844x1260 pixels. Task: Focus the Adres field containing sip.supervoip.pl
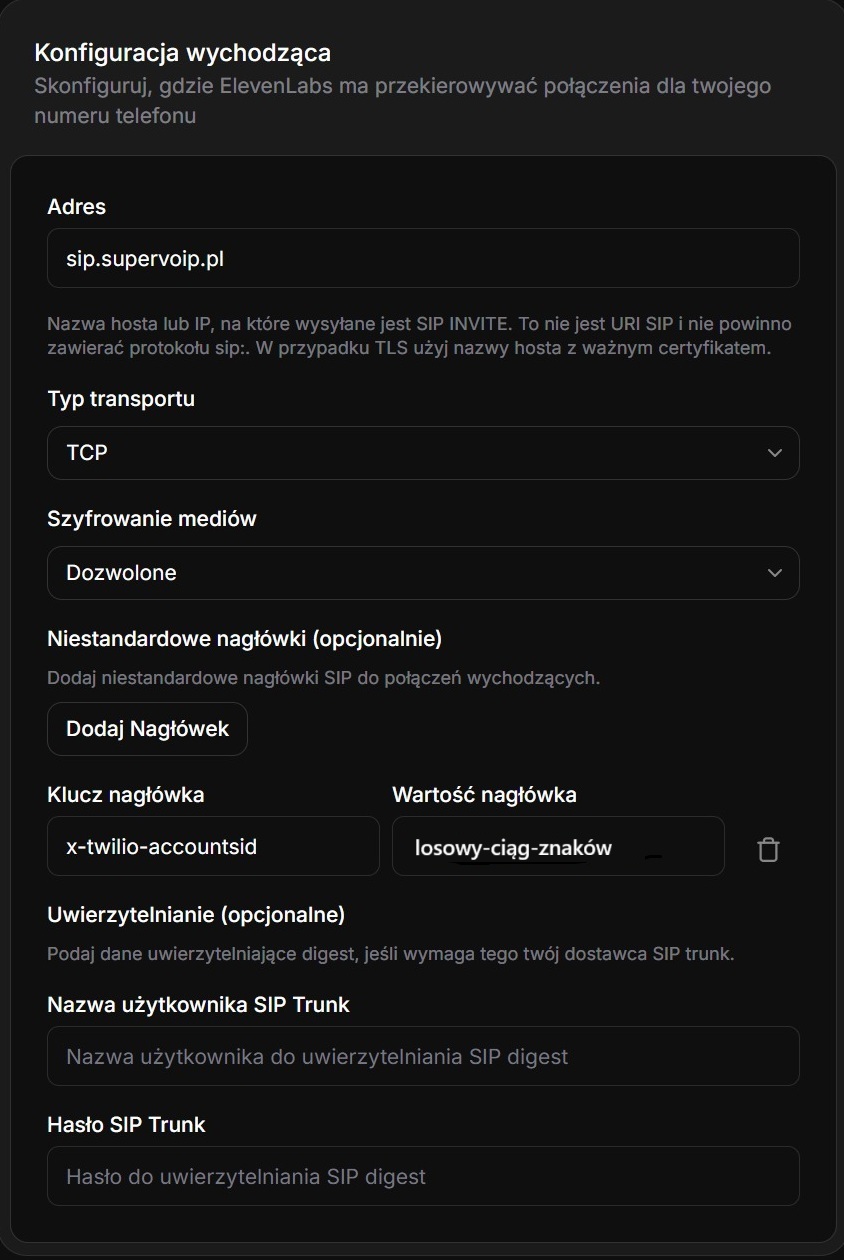pos(423,258)
